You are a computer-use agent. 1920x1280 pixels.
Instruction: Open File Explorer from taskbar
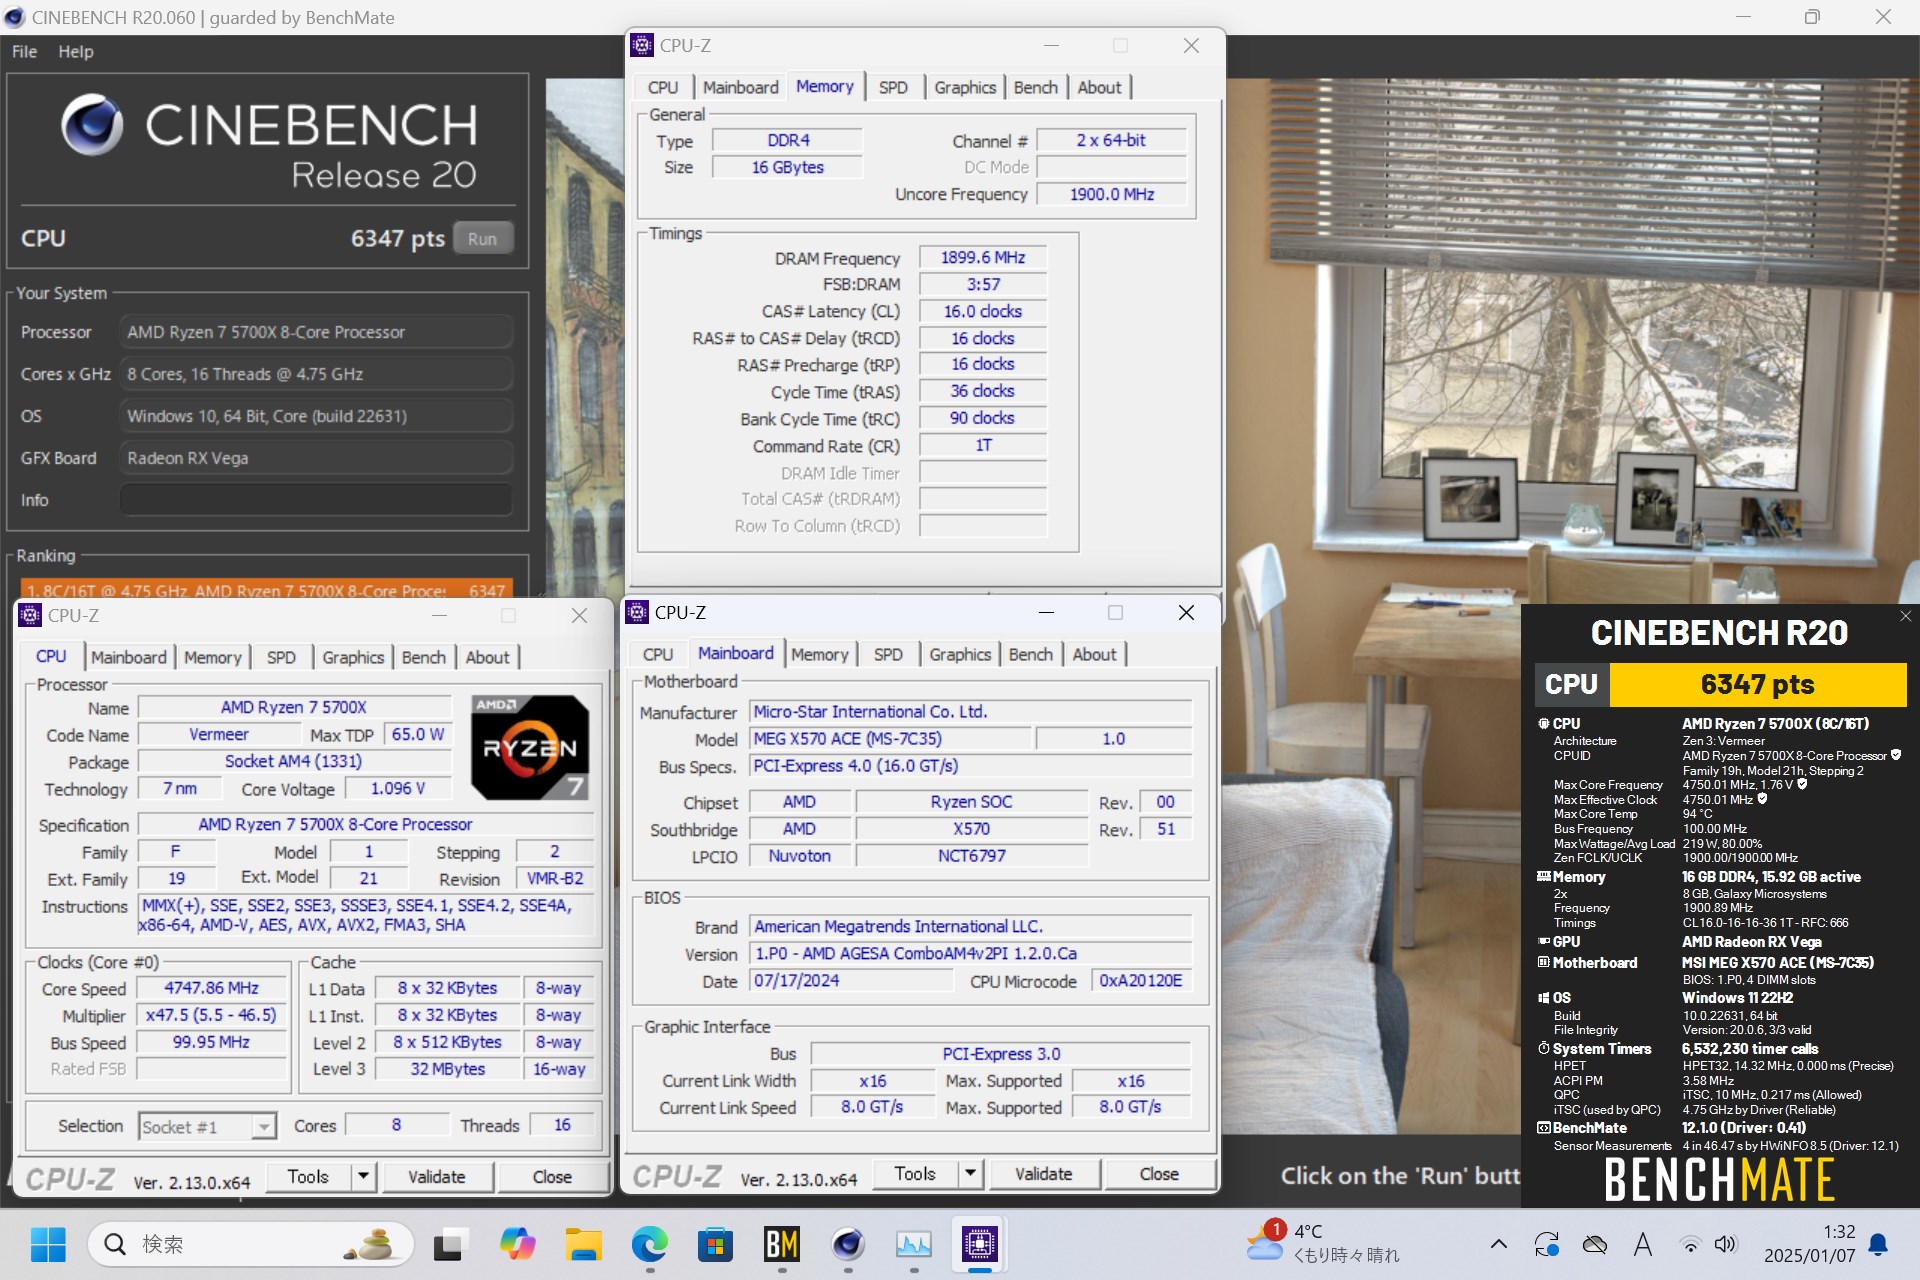[583, 1244]
